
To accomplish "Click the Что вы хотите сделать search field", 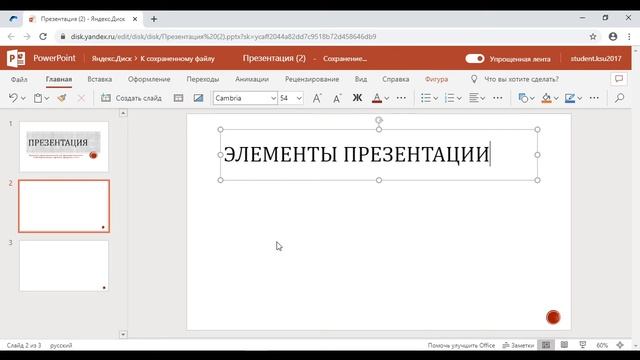I will (x=521, y=79).
